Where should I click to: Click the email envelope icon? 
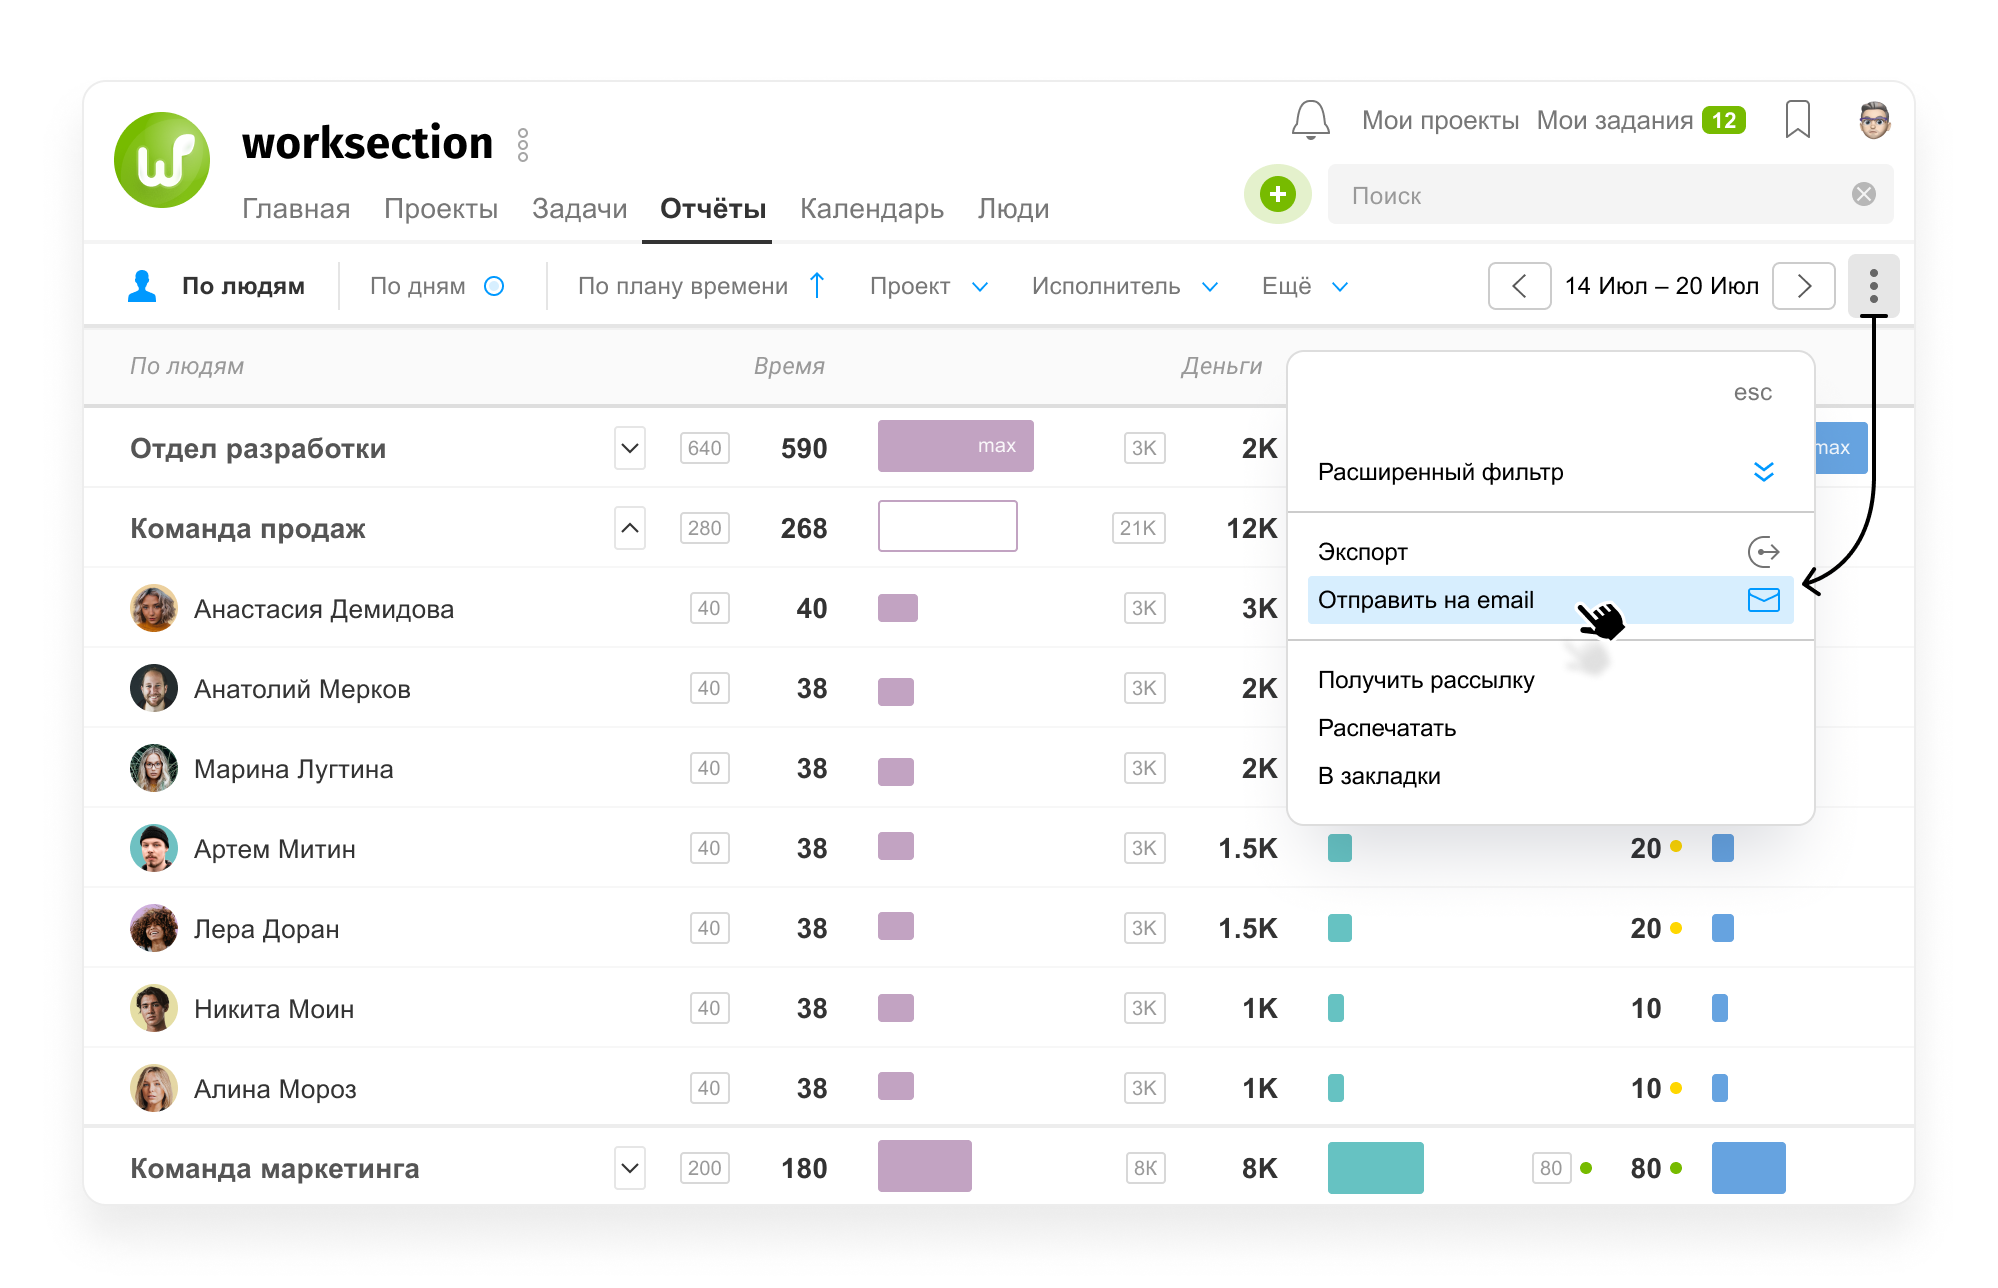(1763, 600)
